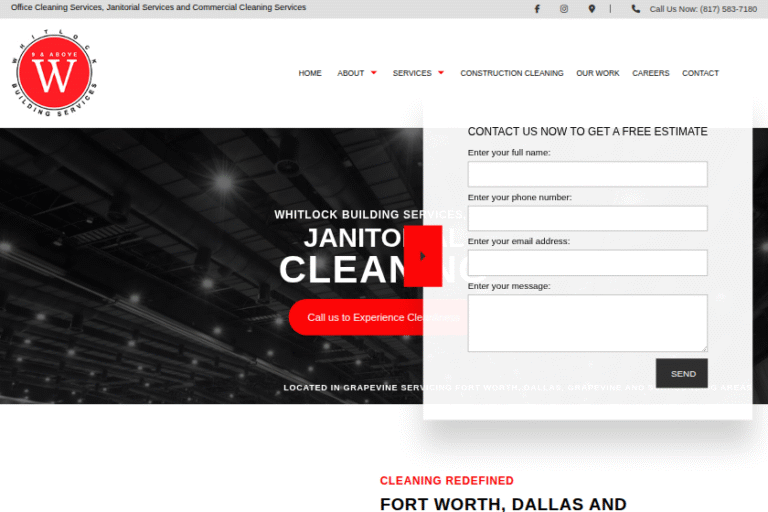The image size is (768, 512).
Task: Expand the About dropdown arrow
Action: click(374, 73)
